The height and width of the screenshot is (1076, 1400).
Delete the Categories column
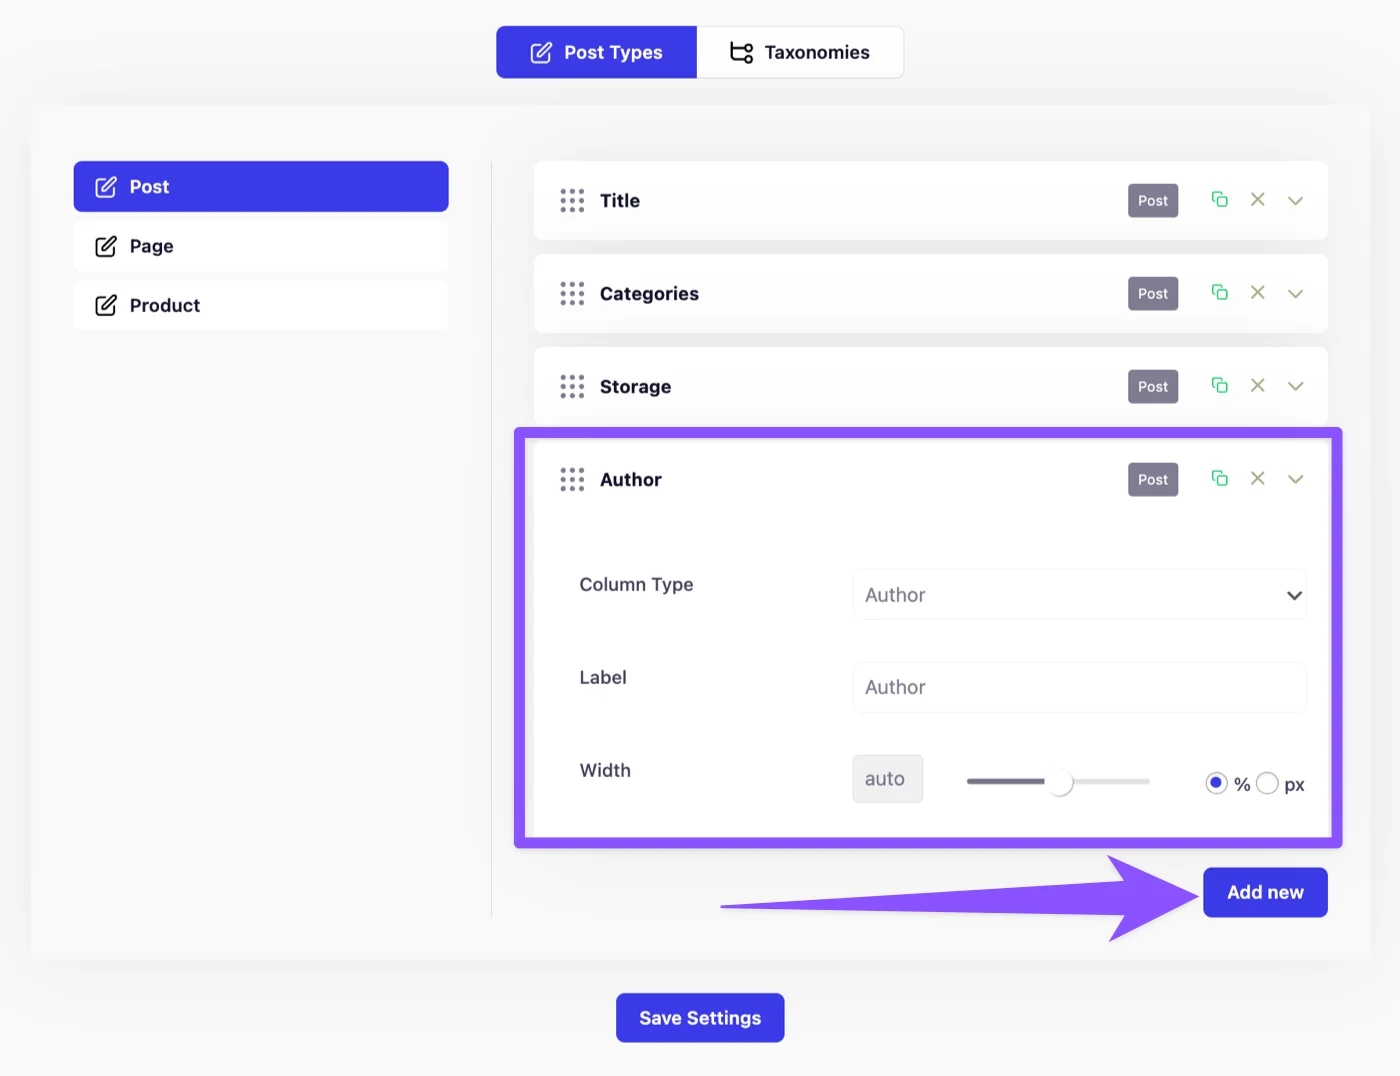1257,292
